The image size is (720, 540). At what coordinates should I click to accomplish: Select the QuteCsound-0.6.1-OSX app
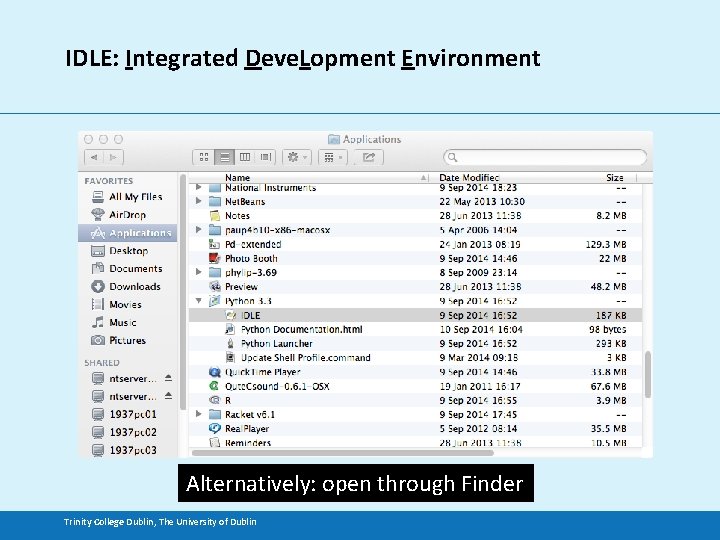click(x=415, y=386)
